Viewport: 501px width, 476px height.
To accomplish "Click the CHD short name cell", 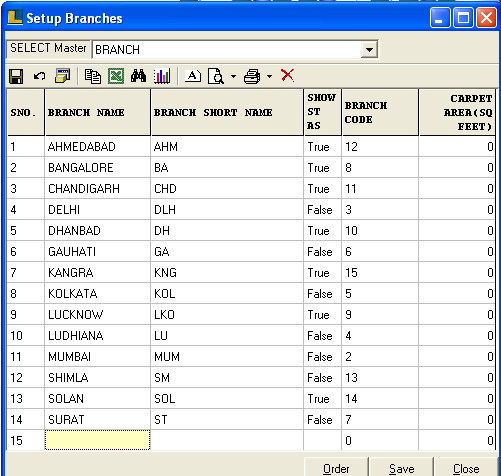I will click(x=227, y=188).
